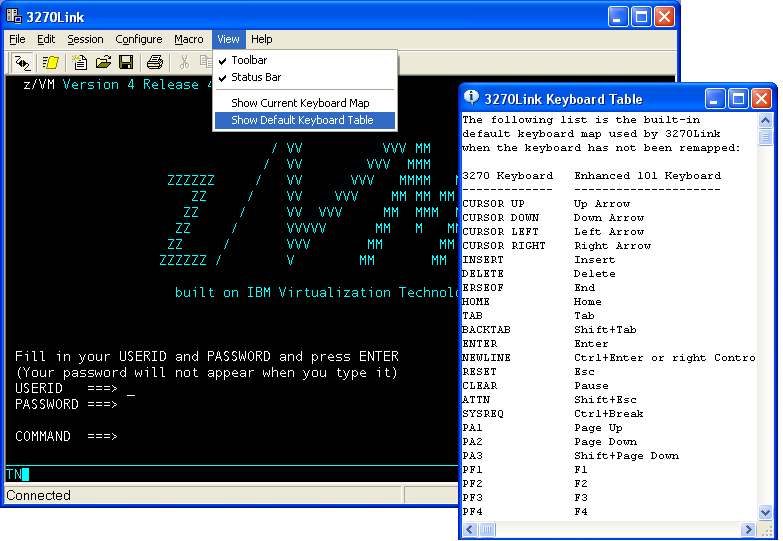
Task: Click 'PF4' entry in keyboard table
Action: 472,512
